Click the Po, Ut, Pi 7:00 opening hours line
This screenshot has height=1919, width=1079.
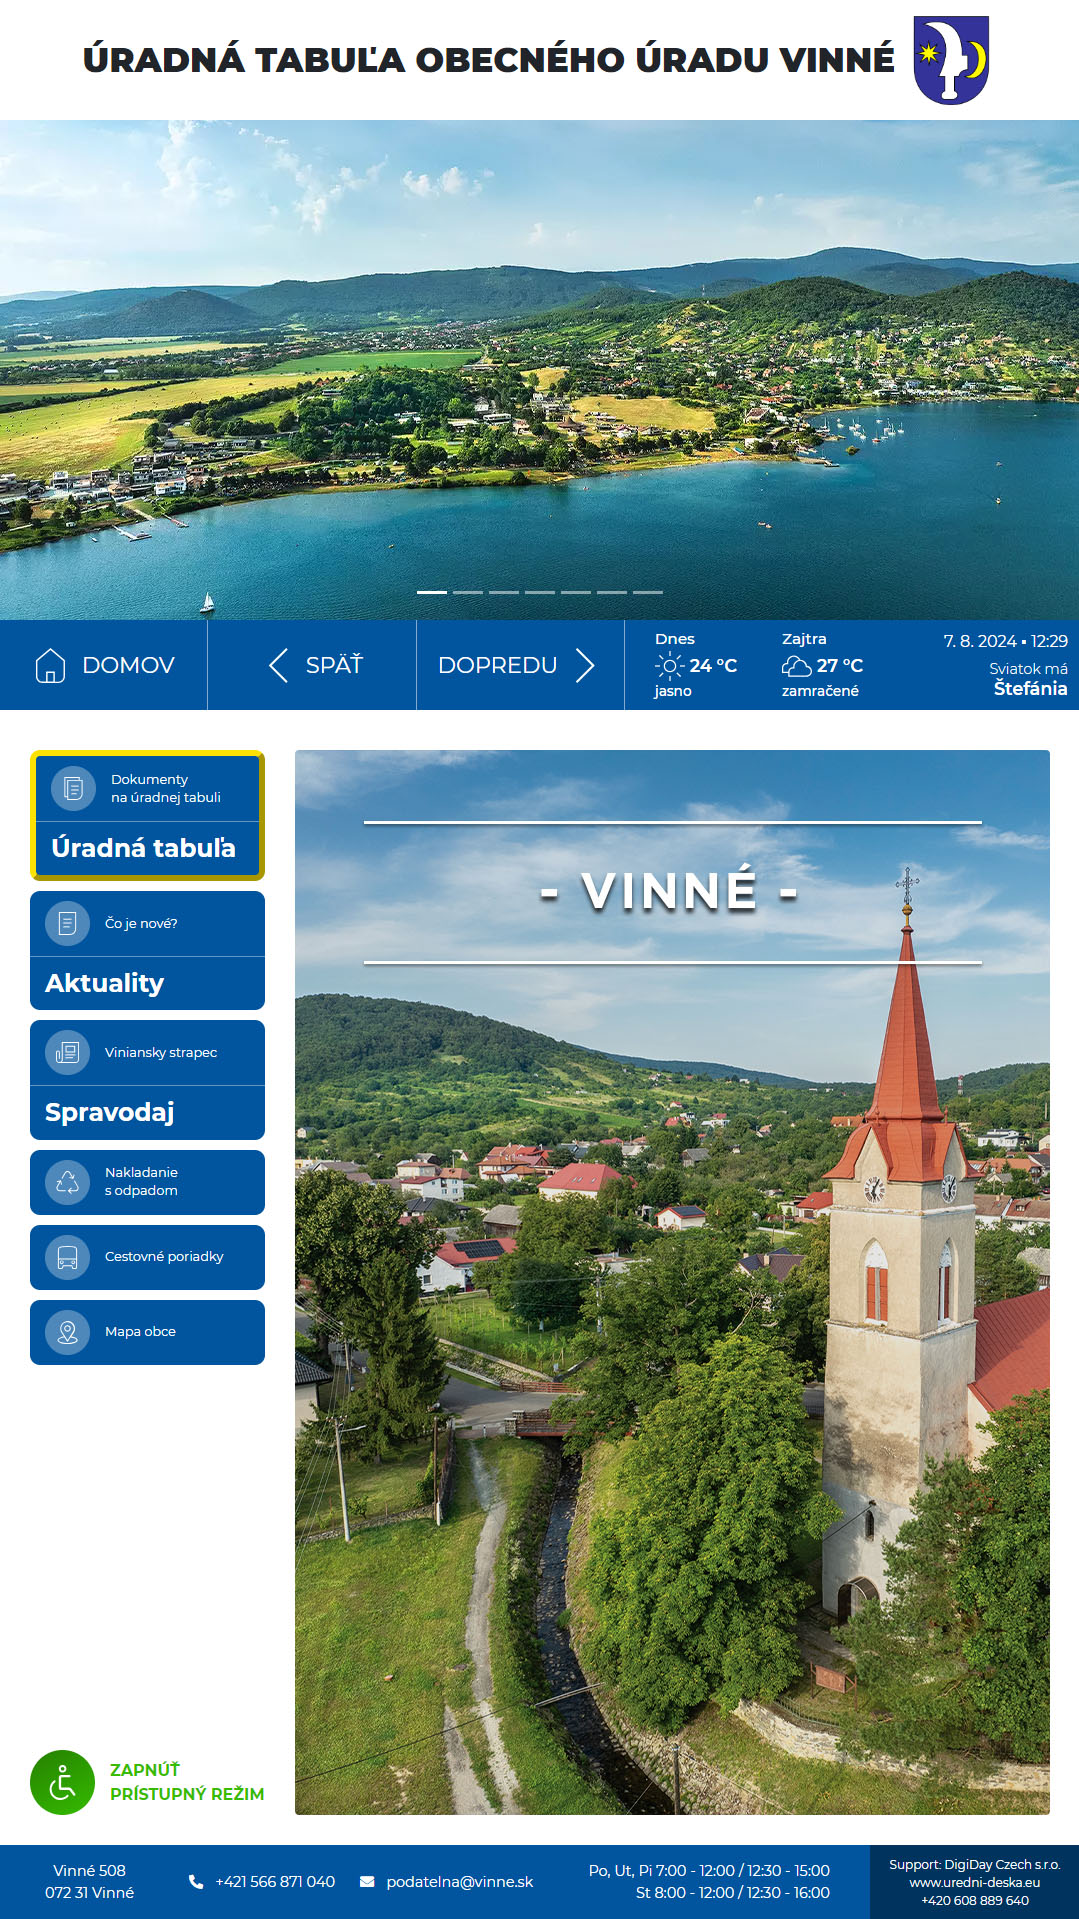click(709, 1871)
